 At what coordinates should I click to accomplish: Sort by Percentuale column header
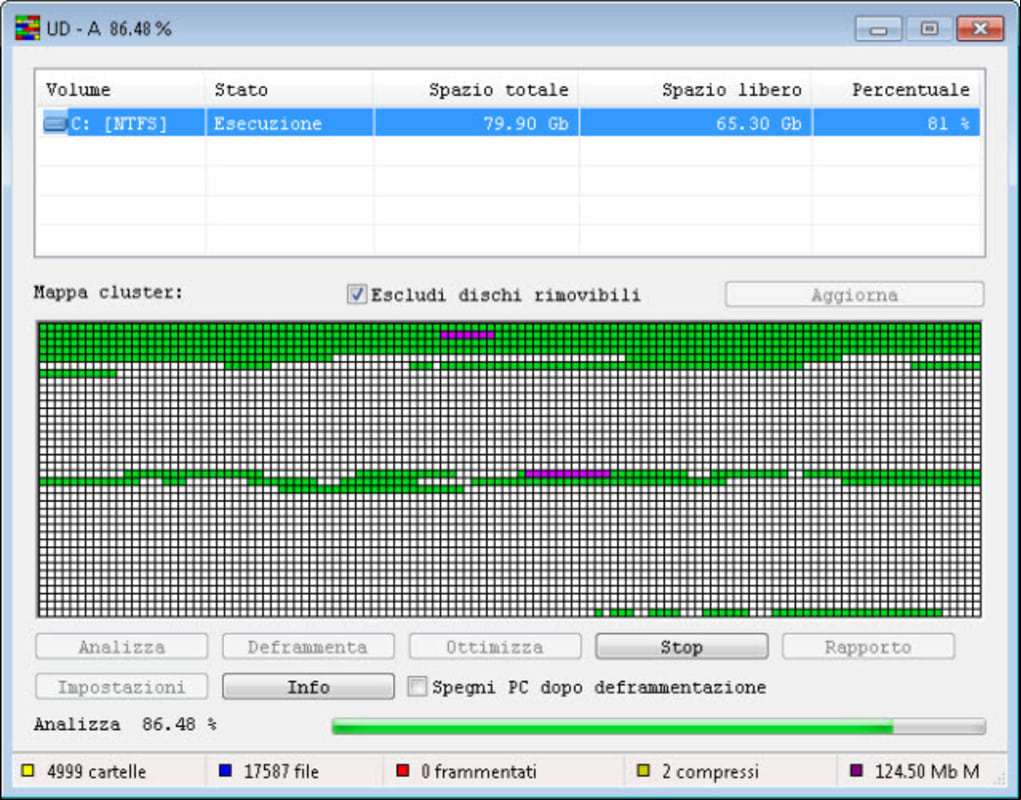pyautogui.click(x=897, y=89)
